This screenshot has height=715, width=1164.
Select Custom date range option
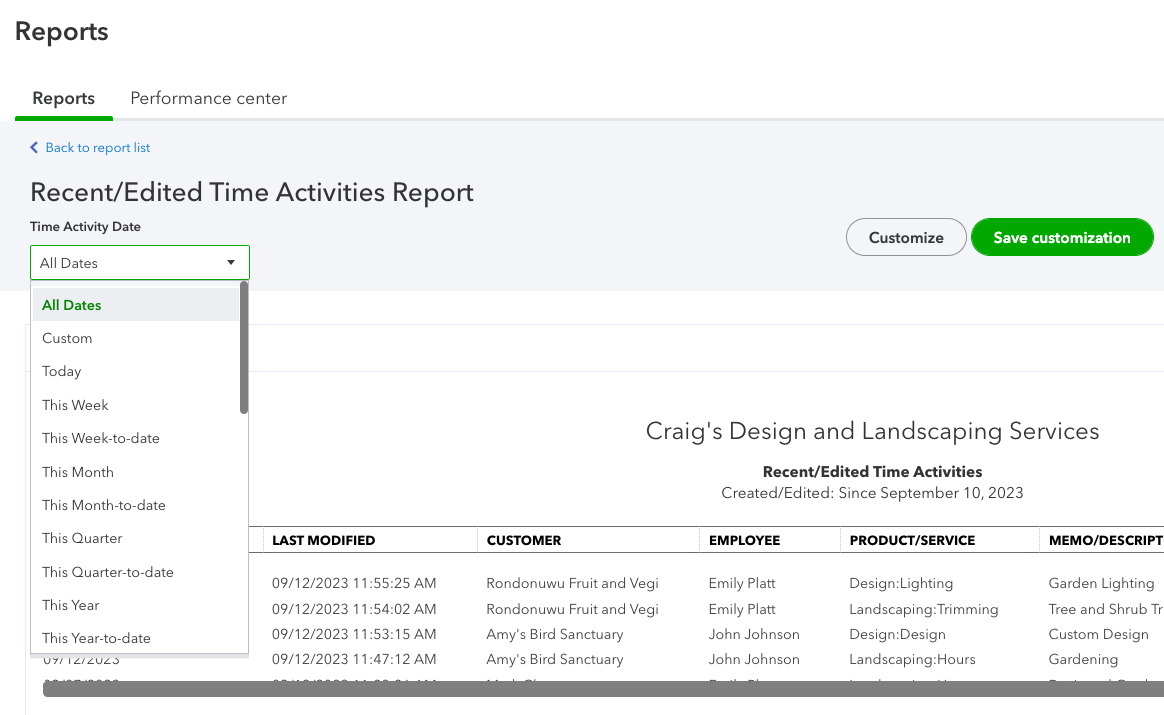[x=67, y=338]
